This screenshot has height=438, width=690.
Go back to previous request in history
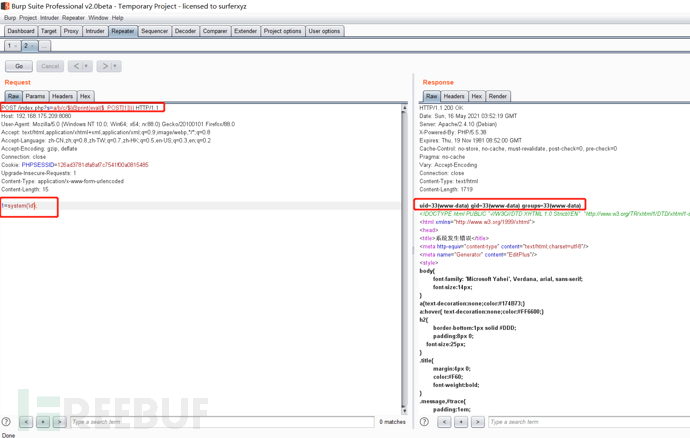click(x=76, y=66)
